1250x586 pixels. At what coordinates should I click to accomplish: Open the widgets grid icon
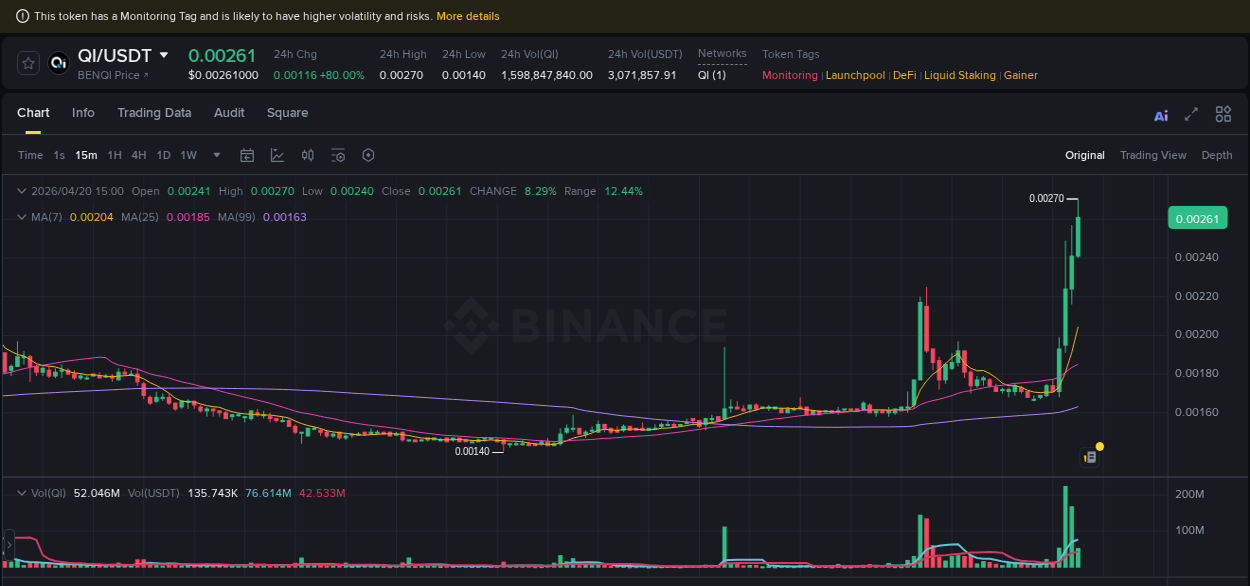pos(1223,114)
